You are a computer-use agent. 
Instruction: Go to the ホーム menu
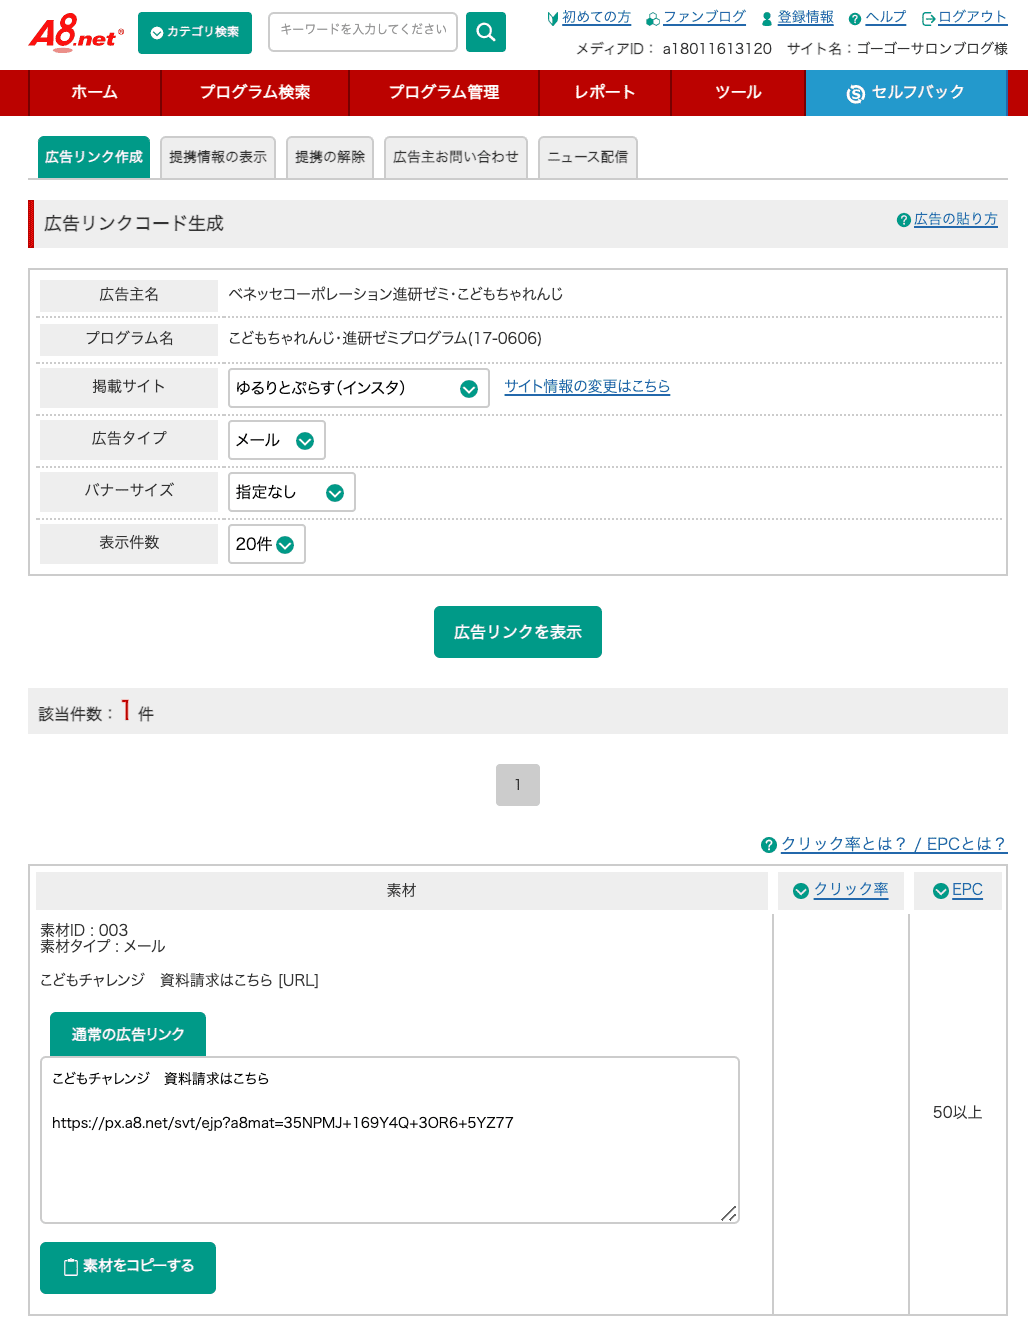(x=95, y=93)
